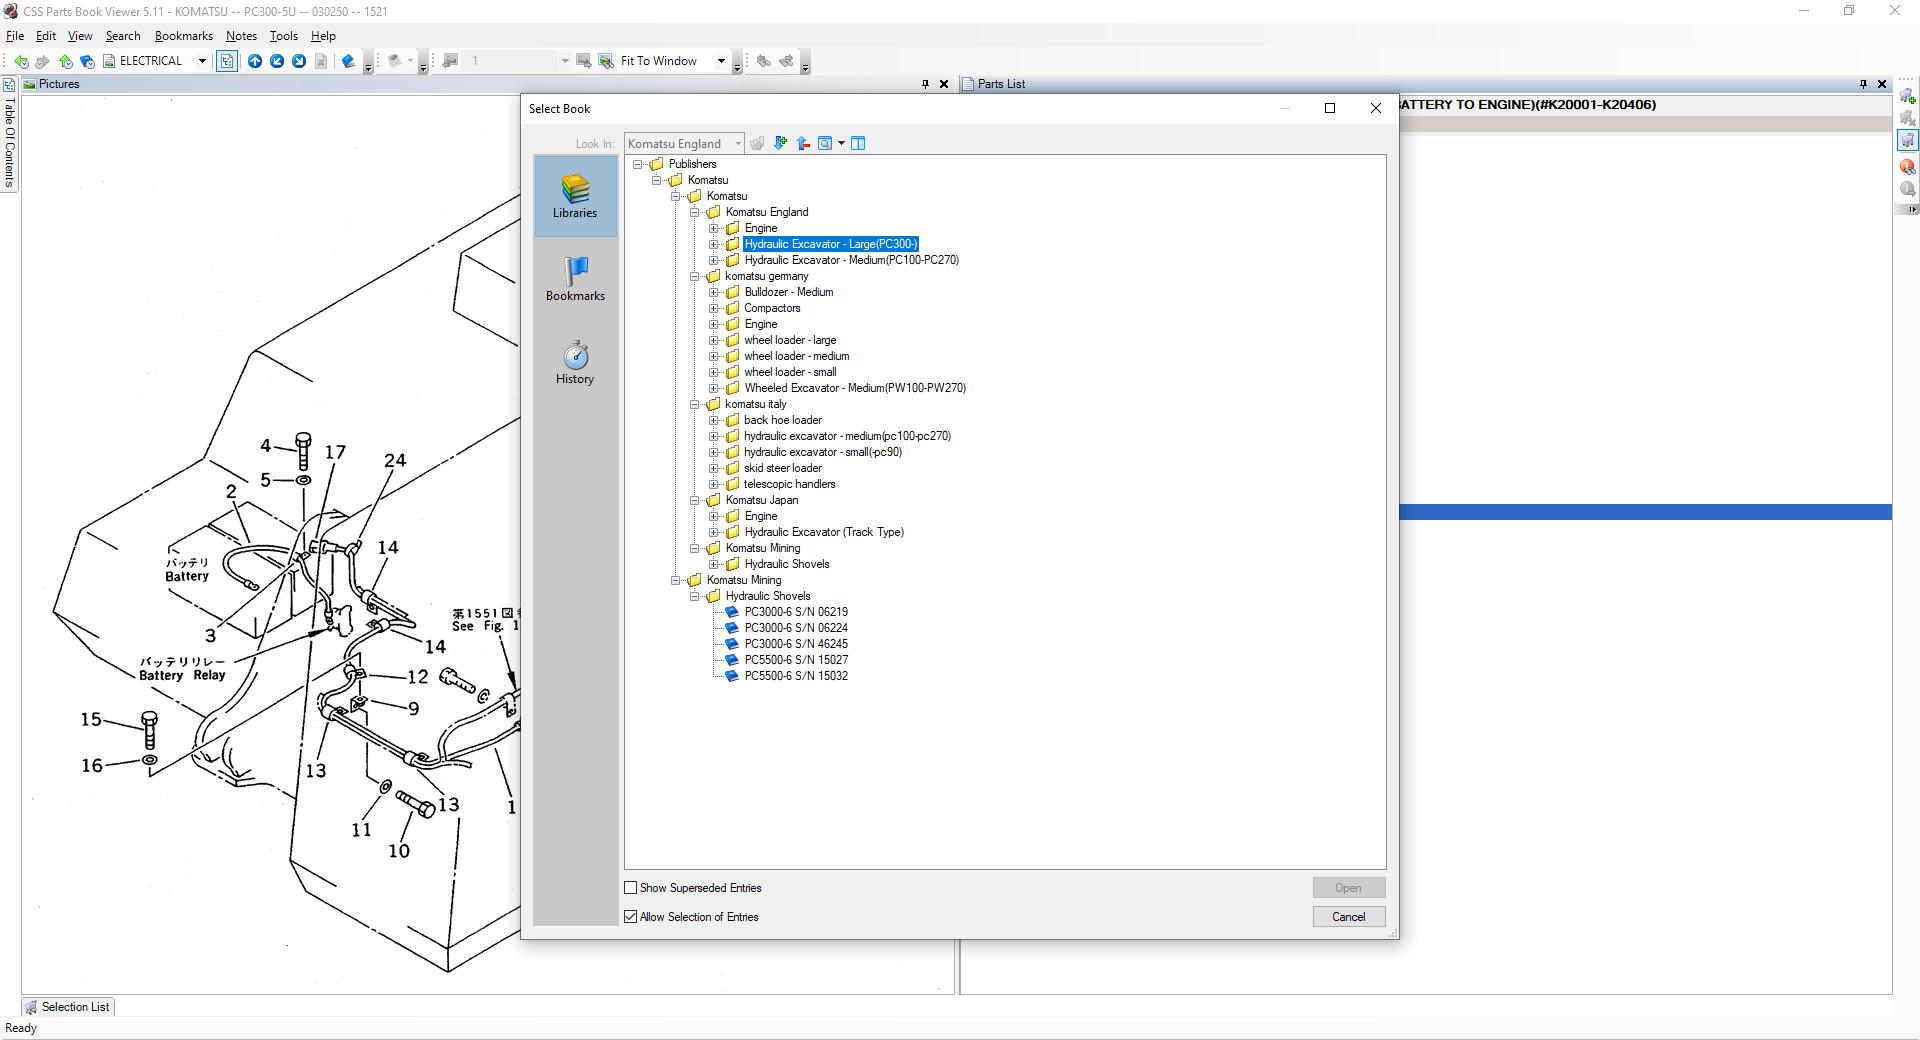The width and height of the screenshot is (1920, 1040).
Task: Open the Libraries pane in Select Book
Action: pos(575,196)
